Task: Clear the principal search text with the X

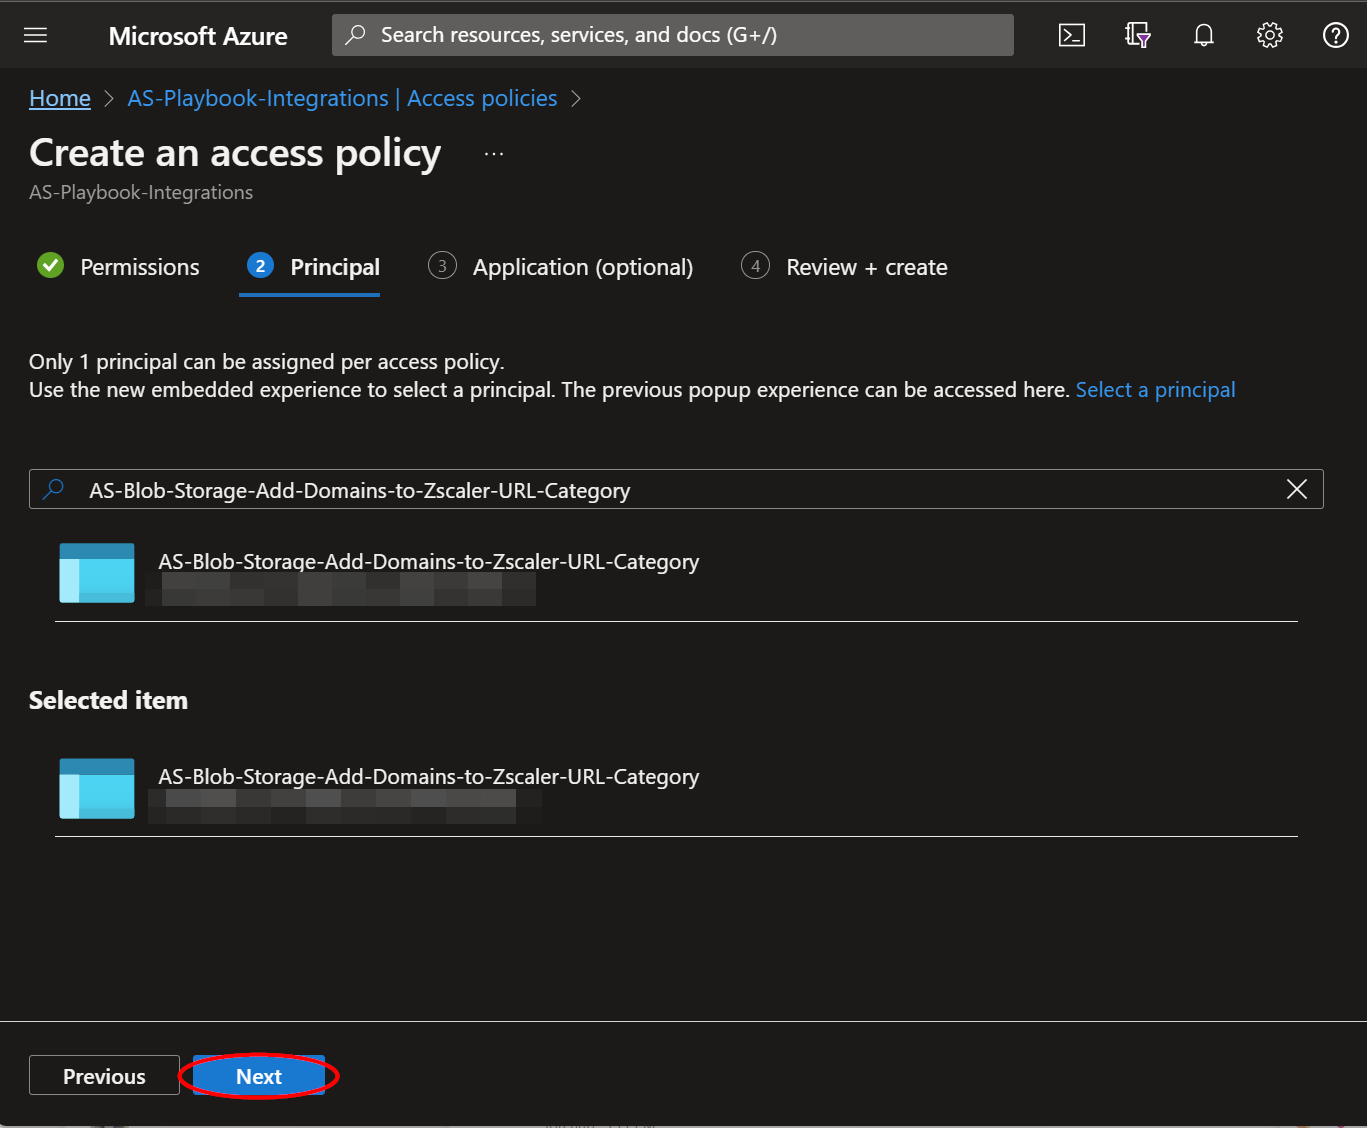Action: tap(1297, 489)
